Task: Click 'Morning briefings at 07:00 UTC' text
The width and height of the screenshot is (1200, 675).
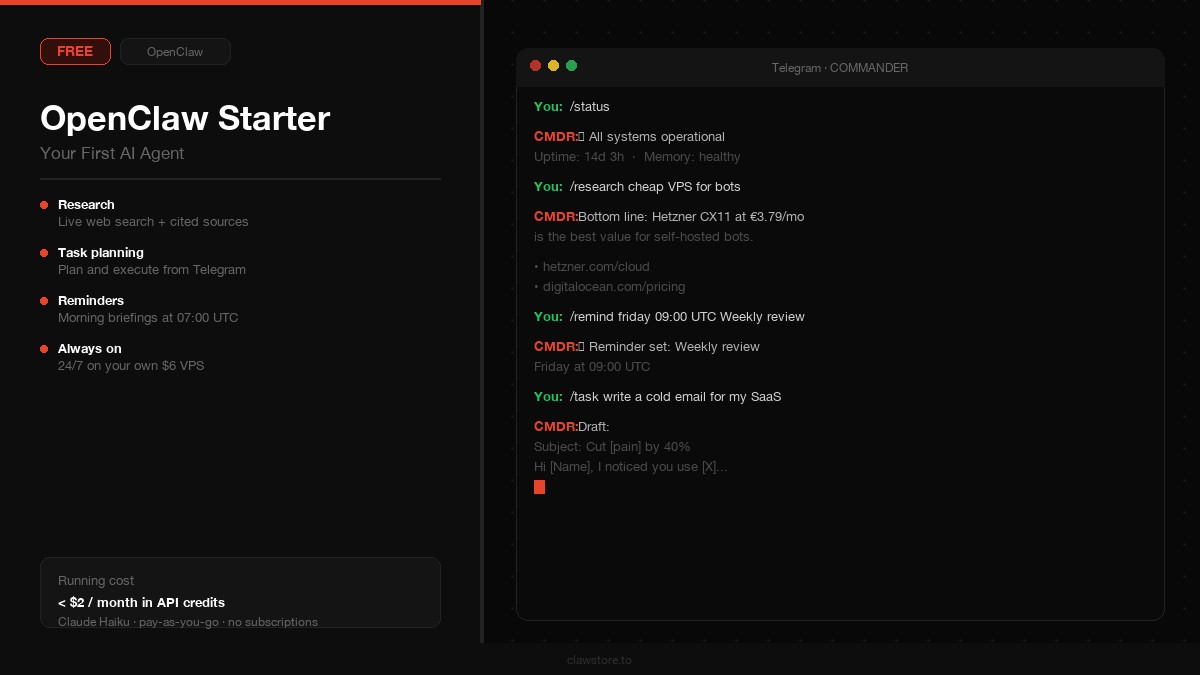Action: (148, 318)
